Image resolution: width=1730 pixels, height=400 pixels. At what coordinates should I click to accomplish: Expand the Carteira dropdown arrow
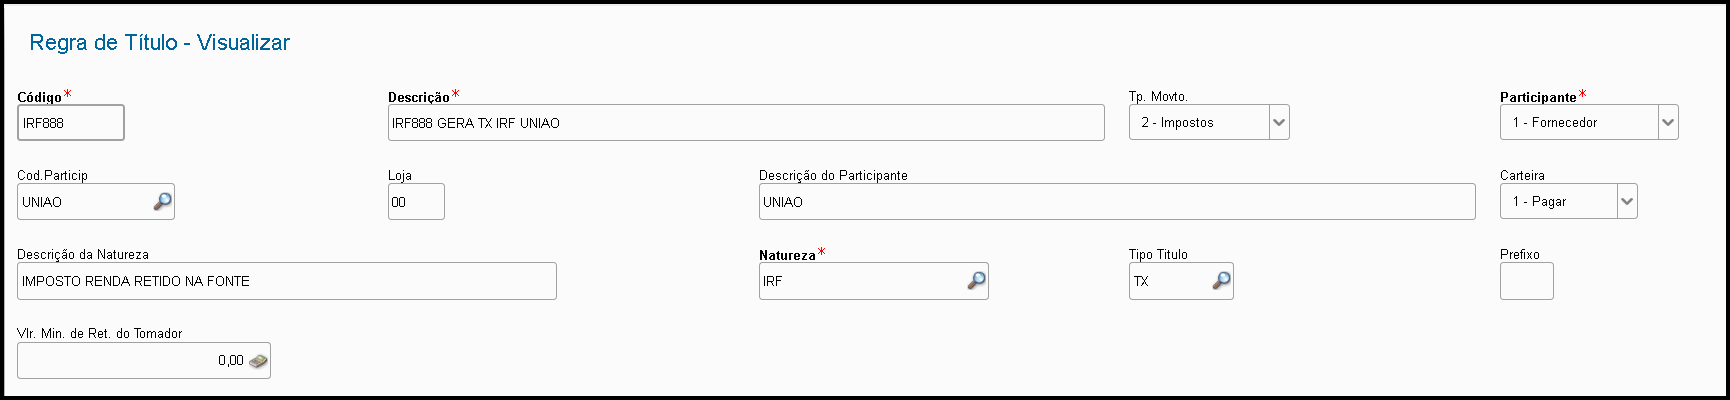point(1627,202)
